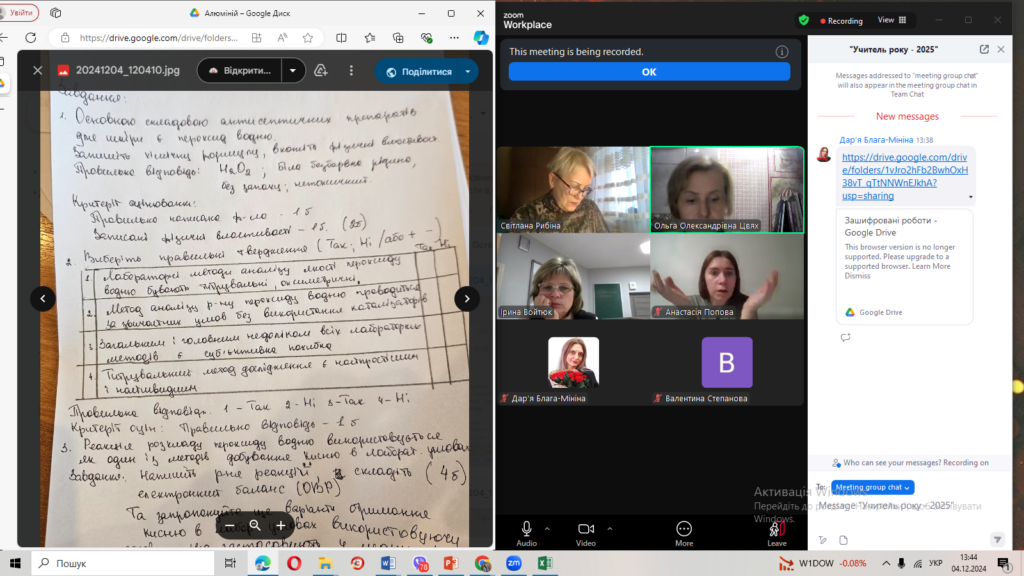Go to previous image in Drive preview
This screenshot has width=1024, height=576.
(x=42, y=298)
